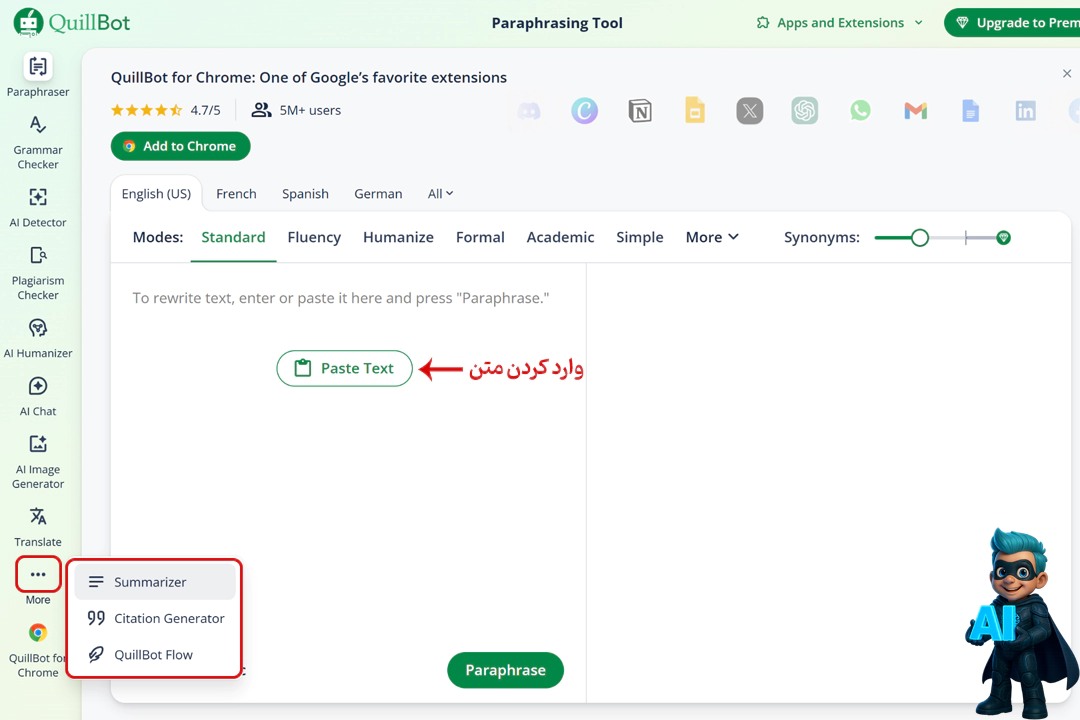Expand the Apps and Extensions dropdown

click(838, 22)
